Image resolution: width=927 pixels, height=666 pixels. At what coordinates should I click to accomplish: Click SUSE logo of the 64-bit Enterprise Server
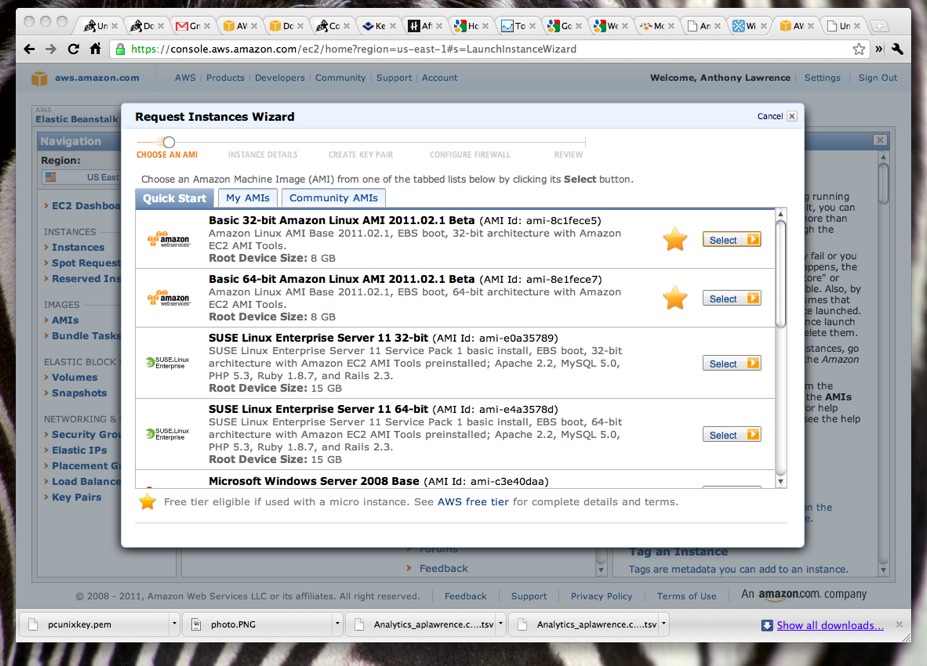[168, 434]
